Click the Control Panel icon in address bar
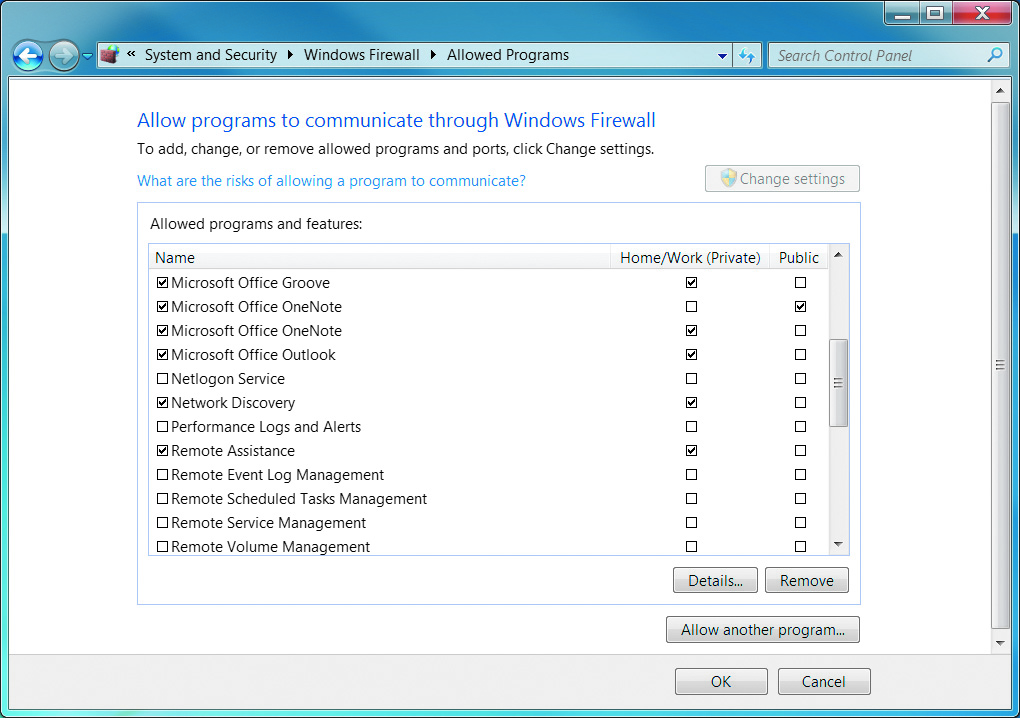Viewport: 1020px width, 718px height. coord(110,55)
